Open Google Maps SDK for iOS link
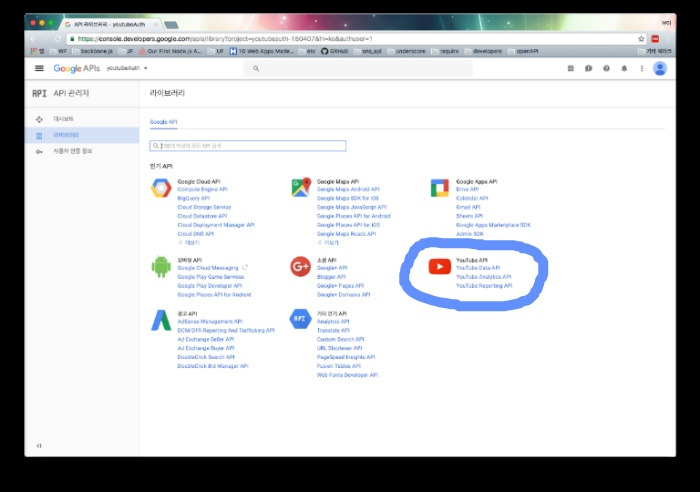Screen dimensions: 700x492 pos(347,198)
